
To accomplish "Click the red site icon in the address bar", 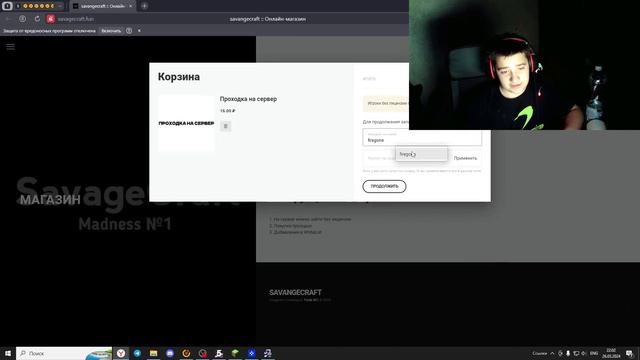I will coord(51,19).
